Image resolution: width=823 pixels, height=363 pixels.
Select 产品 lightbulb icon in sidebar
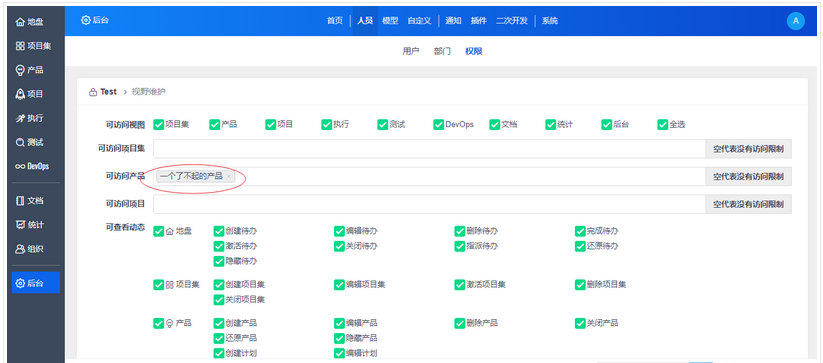(x=20, y=70)
